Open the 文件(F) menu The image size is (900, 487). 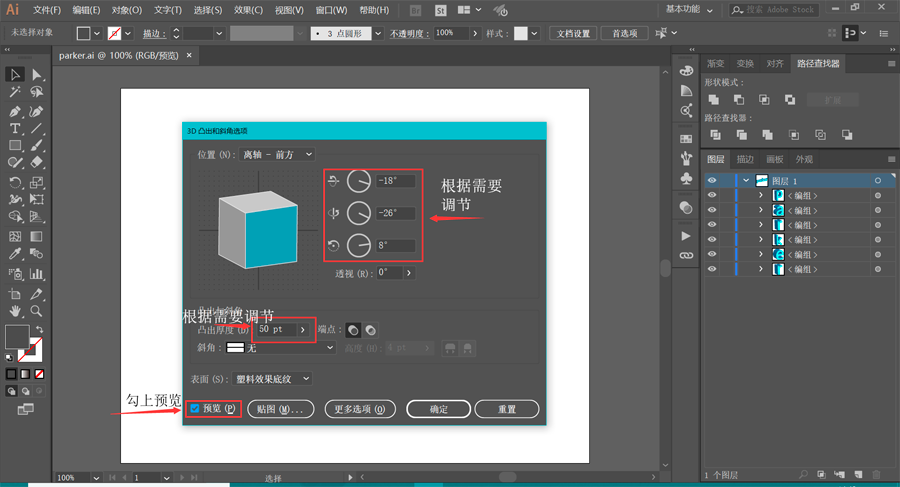click(46, 10)
